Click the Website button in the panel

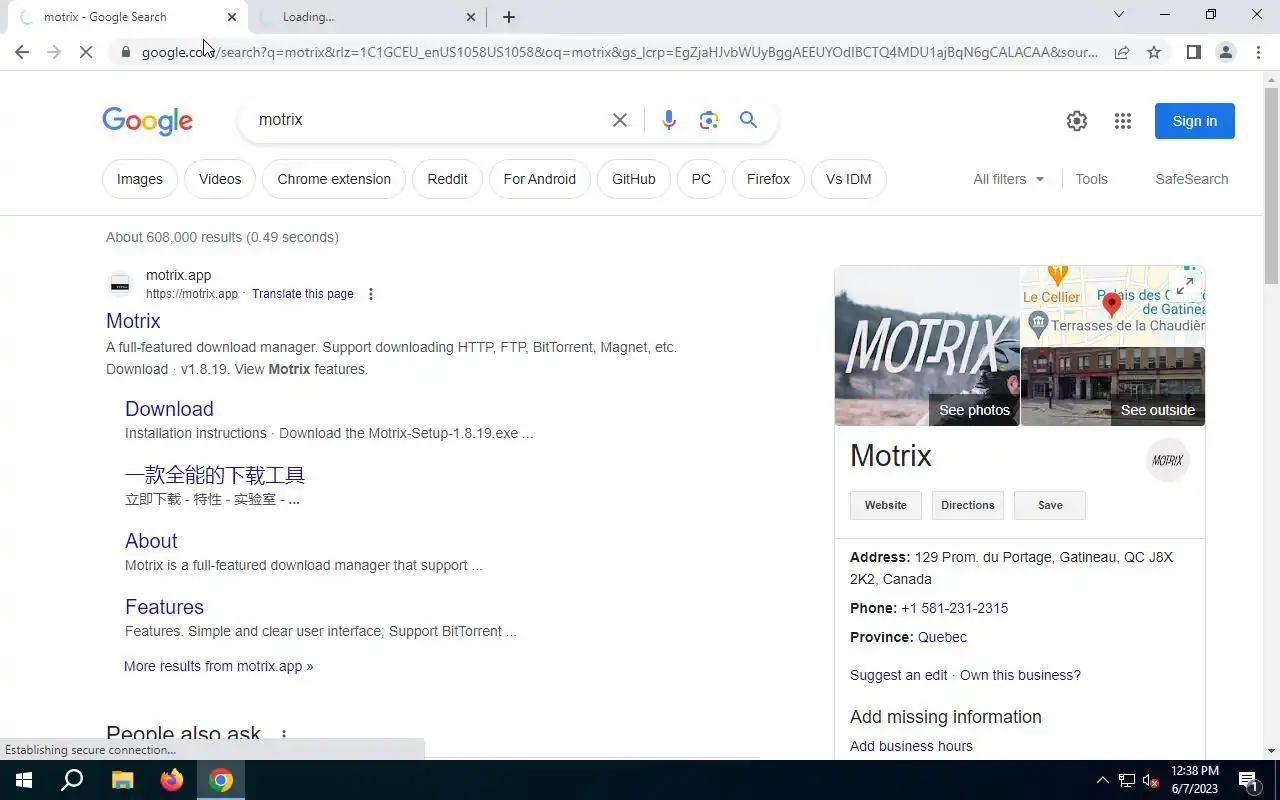coord(886,505)
